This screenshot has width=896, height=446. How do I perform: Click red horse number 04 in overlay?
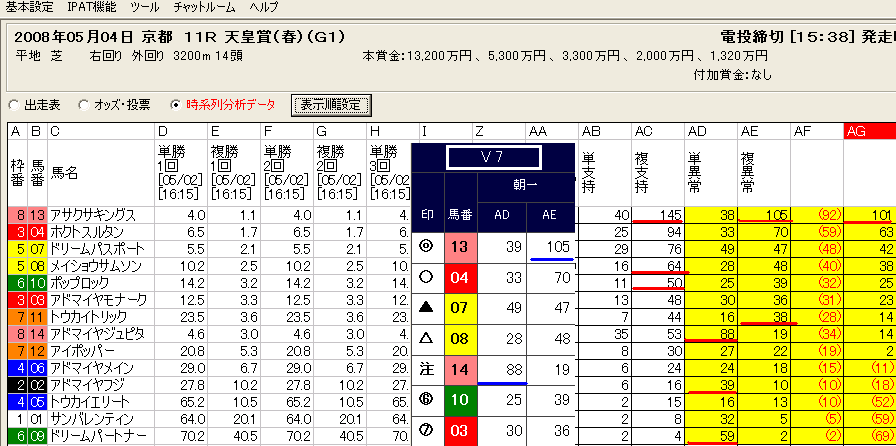click(x=460, y=277)
